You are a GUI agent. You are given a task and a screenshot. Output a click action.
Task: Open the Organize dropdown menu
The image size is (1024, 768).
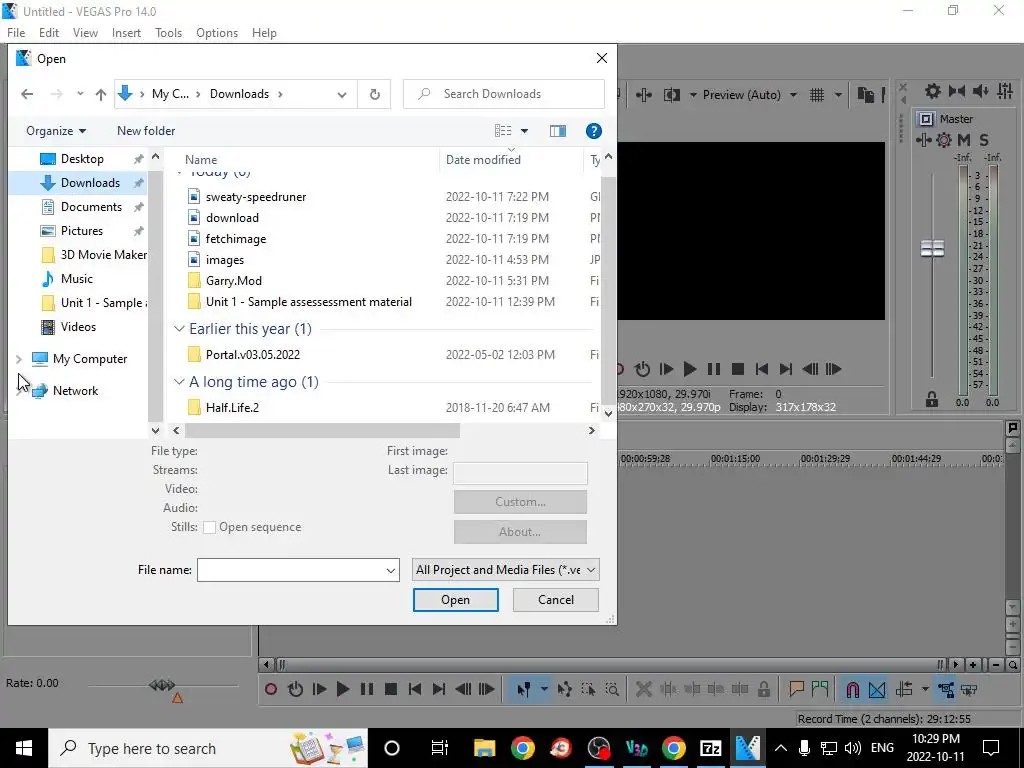coord(56,131)
